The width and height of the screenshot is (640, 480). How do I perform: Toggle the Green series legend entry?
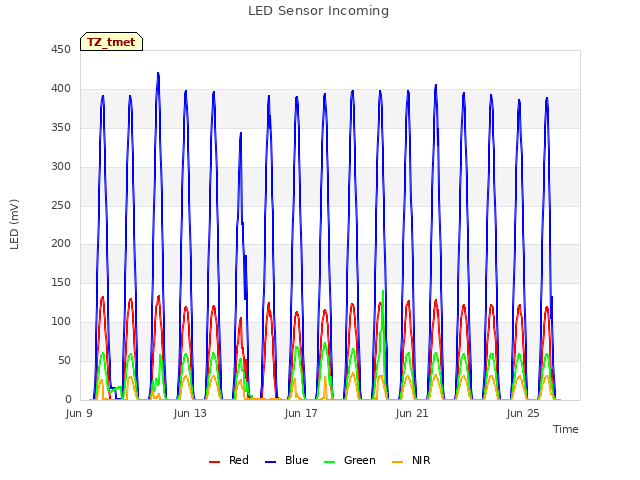[x=350, y=460]
